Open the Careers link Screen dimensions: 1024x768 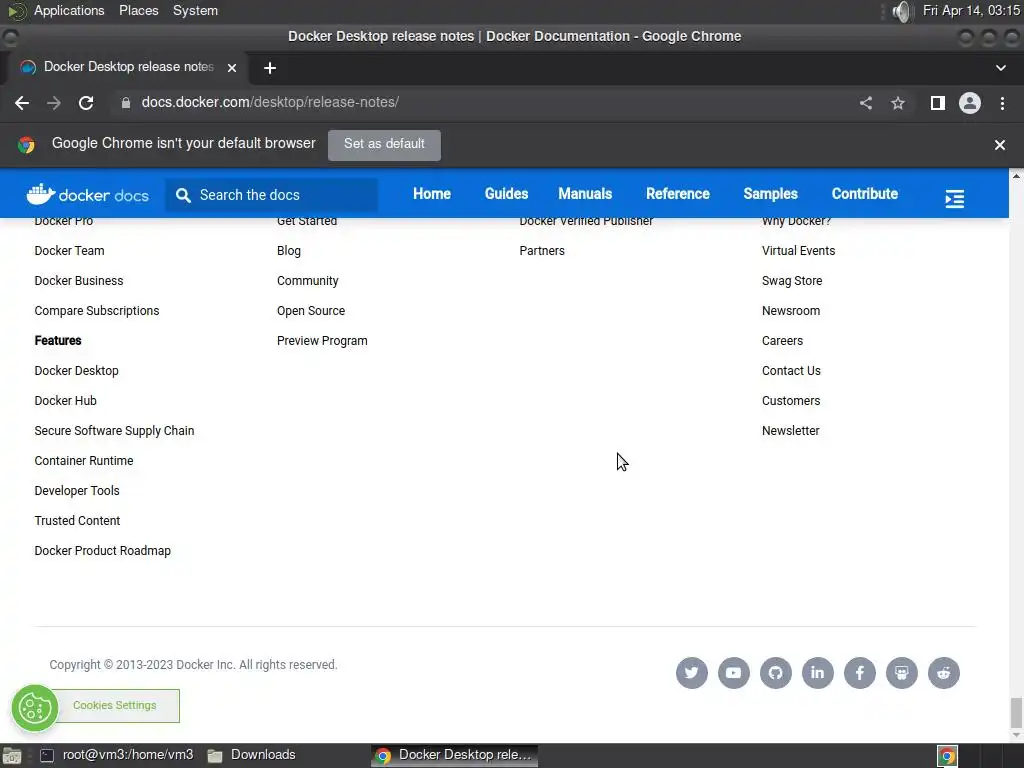pyautogui.click(x=782, y=341)
